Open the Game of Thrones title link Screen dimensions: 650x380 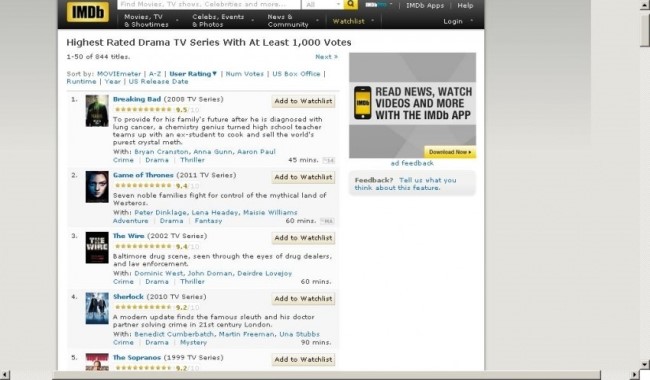tap(143, 175)
